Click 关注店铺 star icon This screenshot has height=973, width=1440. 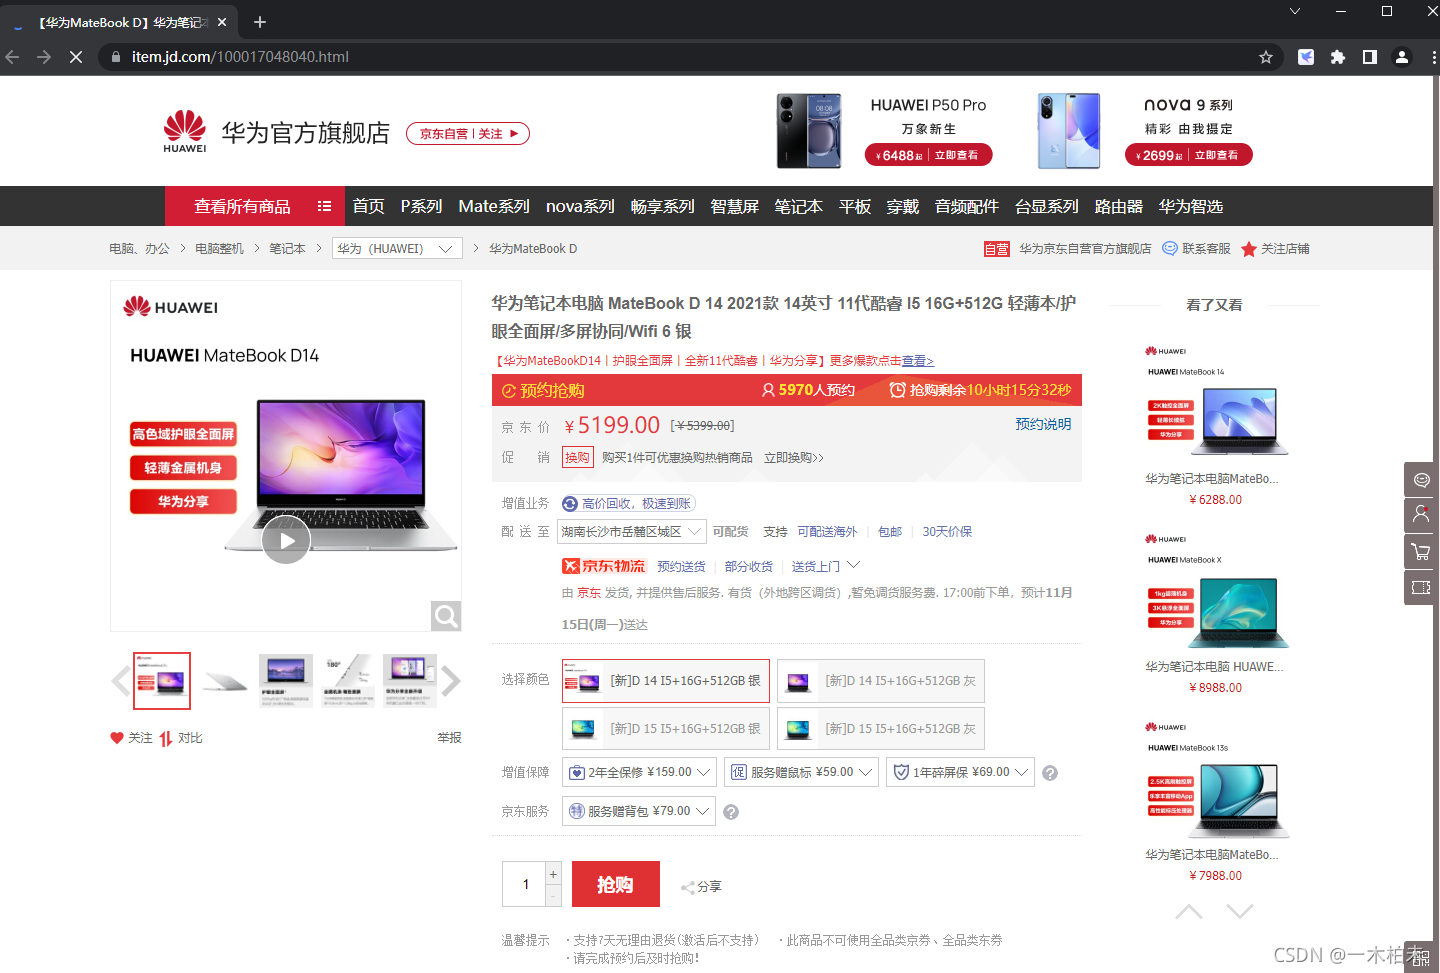(x=1249, y=249)
